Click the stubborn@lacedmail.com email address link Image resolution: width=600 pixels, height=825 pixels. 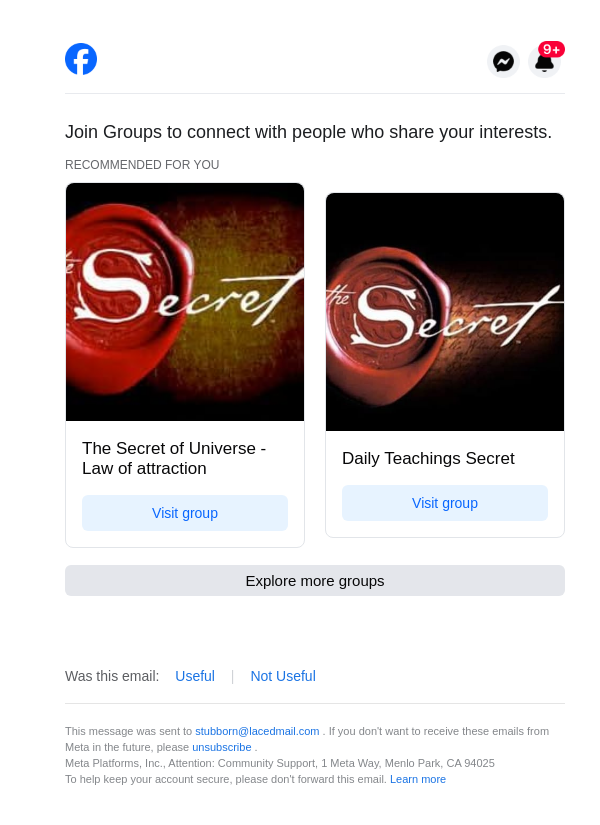257,731
